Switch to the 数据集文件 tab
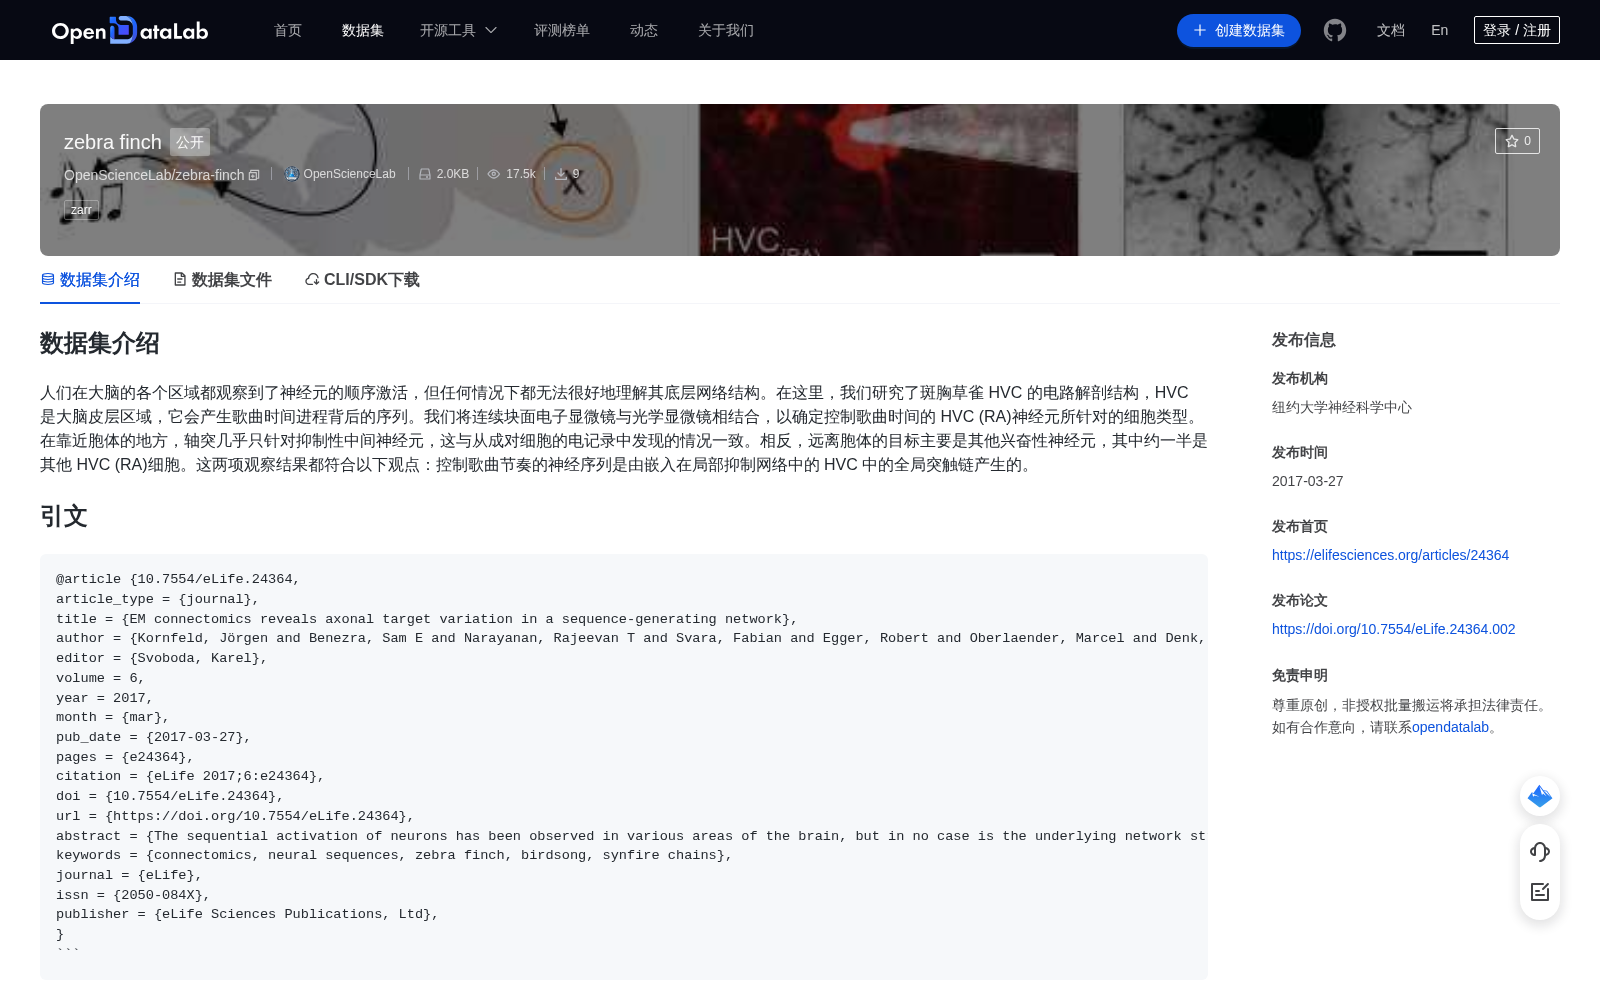The image size is (1600, 1000). pyautogui.click(x=222, y=280)
